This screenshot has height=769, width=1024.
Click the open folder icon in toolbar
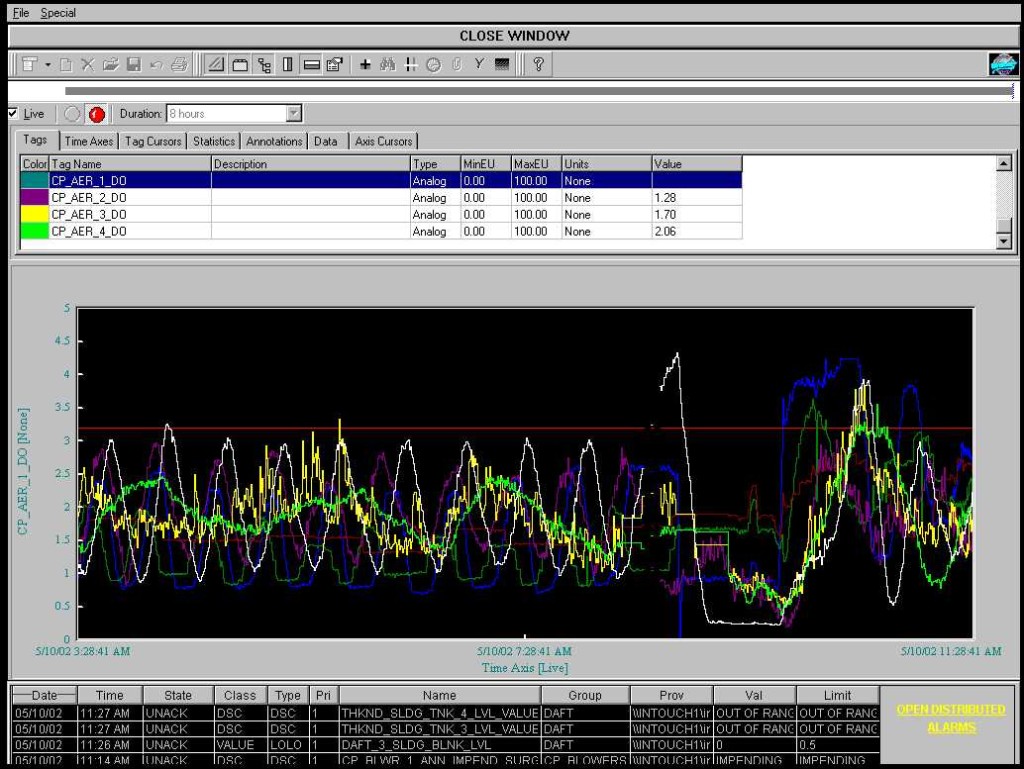point(109,65)
